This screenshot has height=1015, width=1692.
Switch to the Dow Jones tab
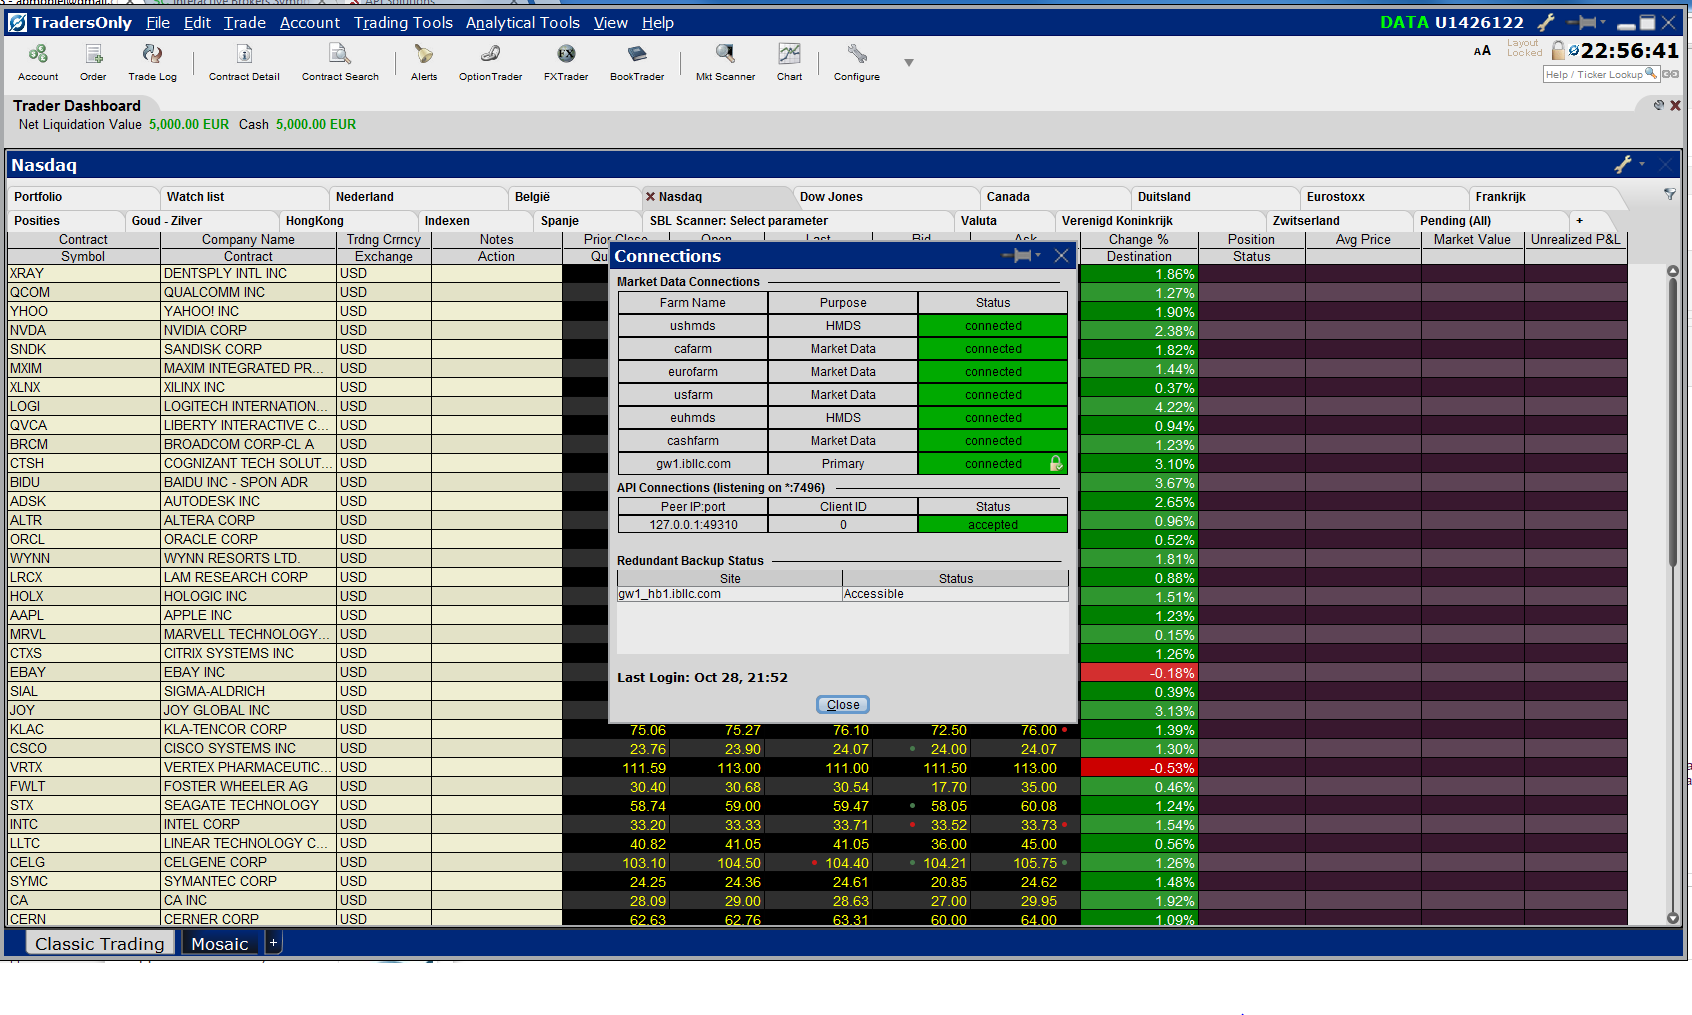[x=886, y=197]
